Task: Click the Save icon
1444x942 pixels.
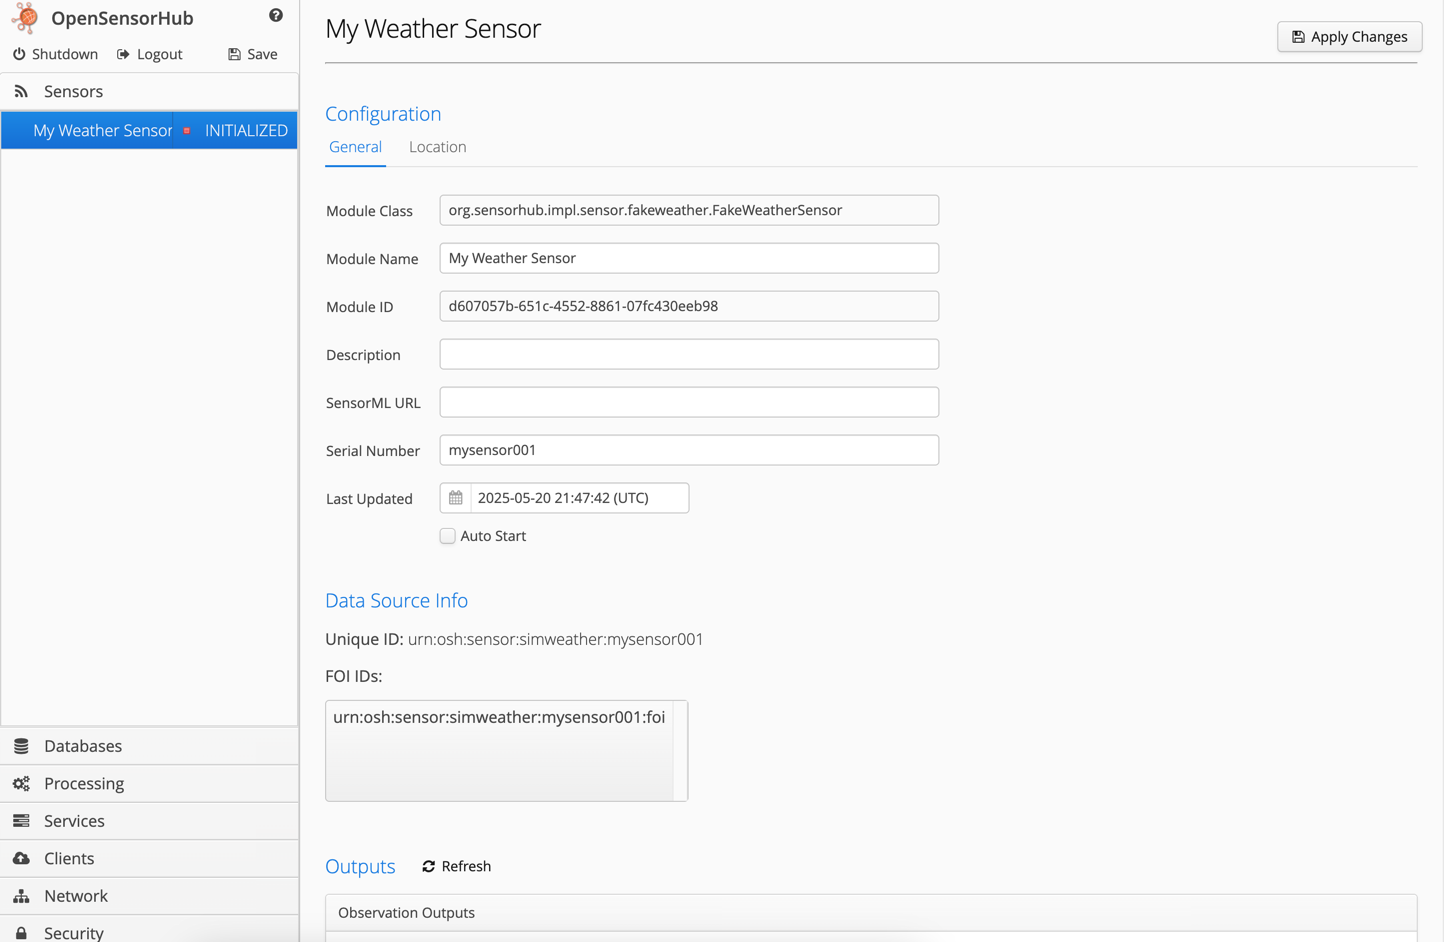Action: 233,54
